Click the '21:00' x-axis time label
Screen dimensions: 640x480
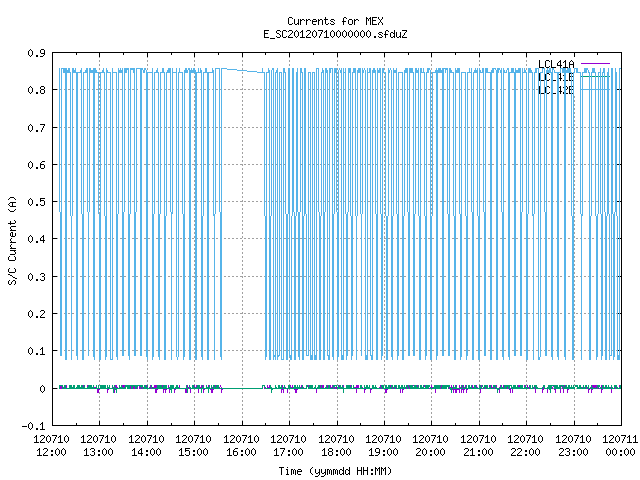click(478, 452)
